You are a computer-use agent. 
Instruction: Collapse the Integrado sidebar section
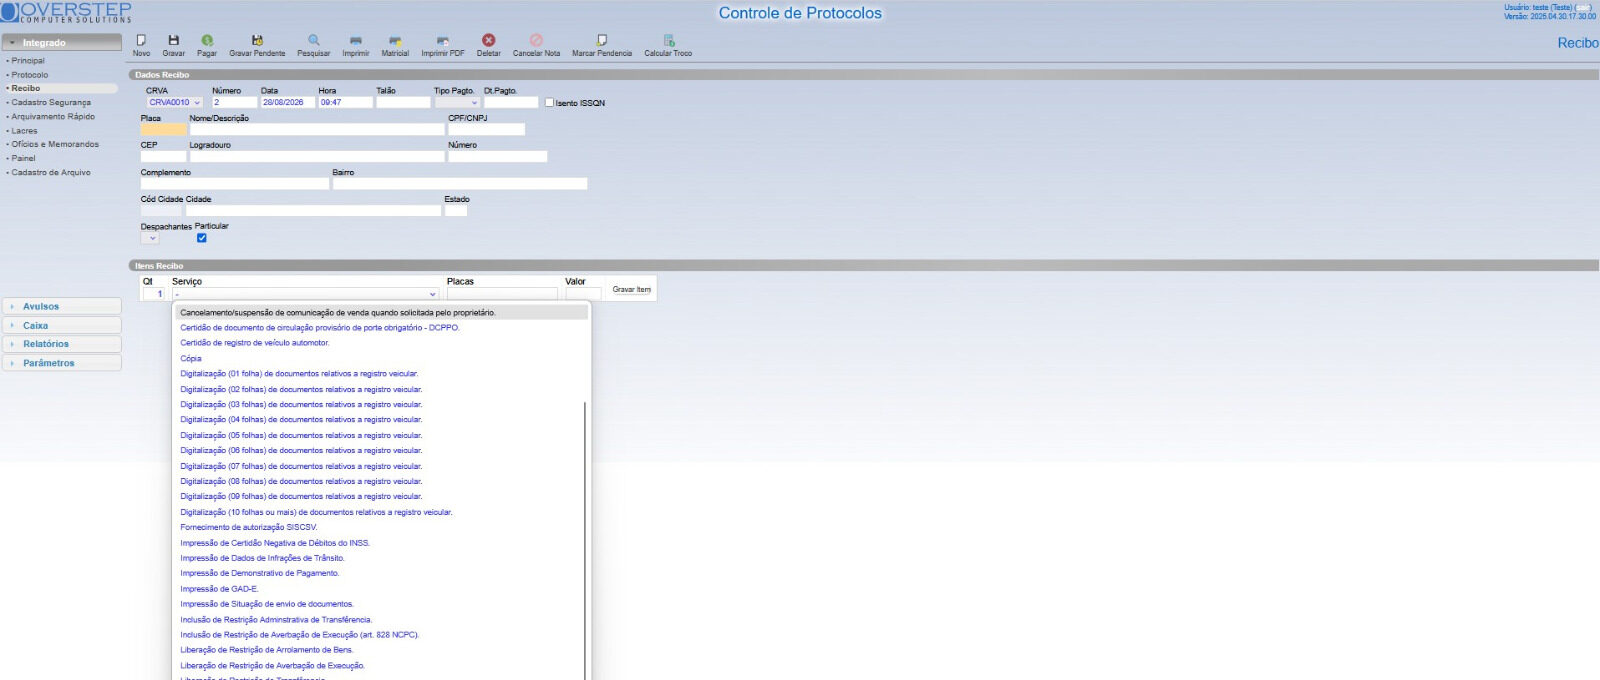(61, 42)
